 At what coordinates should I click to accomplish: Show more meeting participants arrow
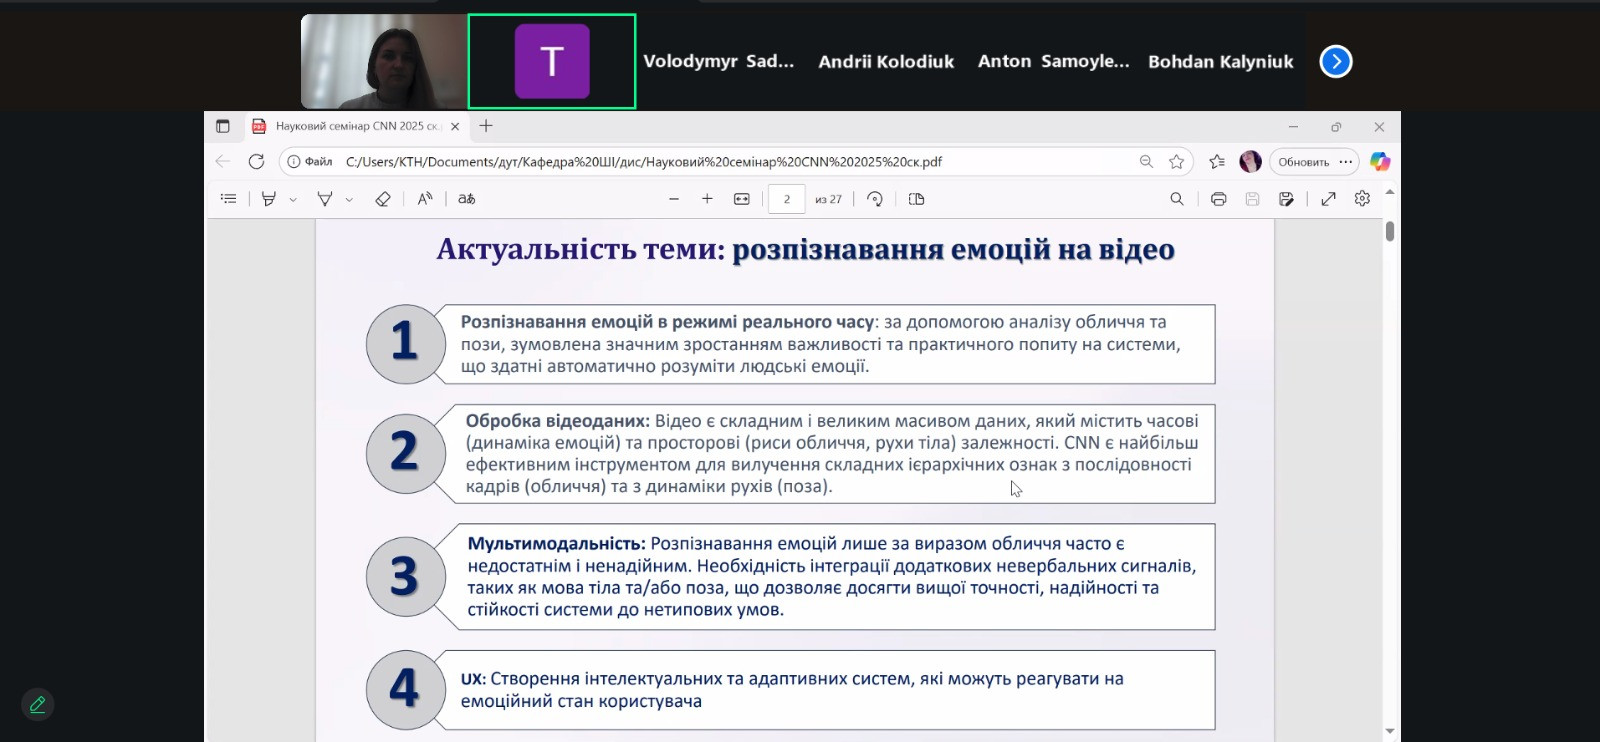tap(1336, 62)
